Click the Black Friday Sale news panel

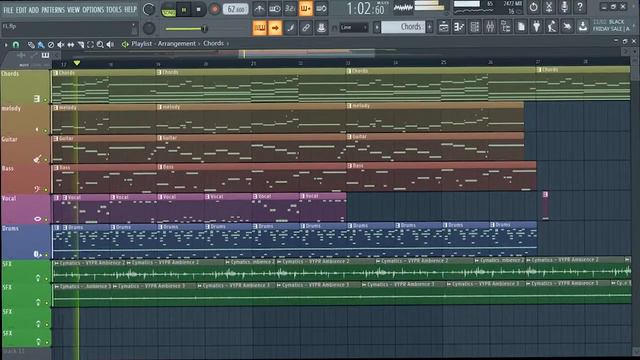coord(611,25)
